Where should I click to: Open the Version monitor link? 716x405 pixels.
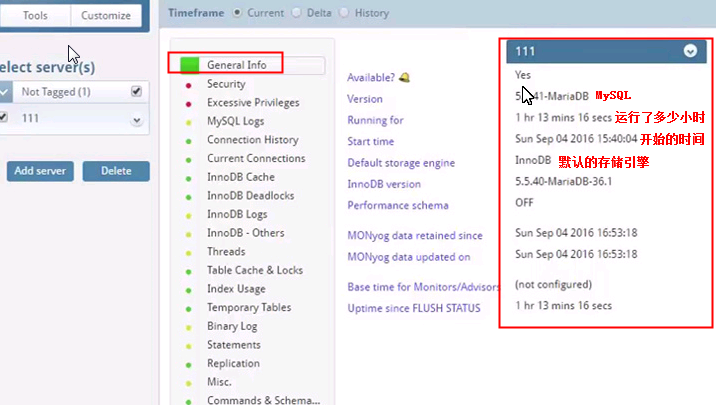(365, 99)
